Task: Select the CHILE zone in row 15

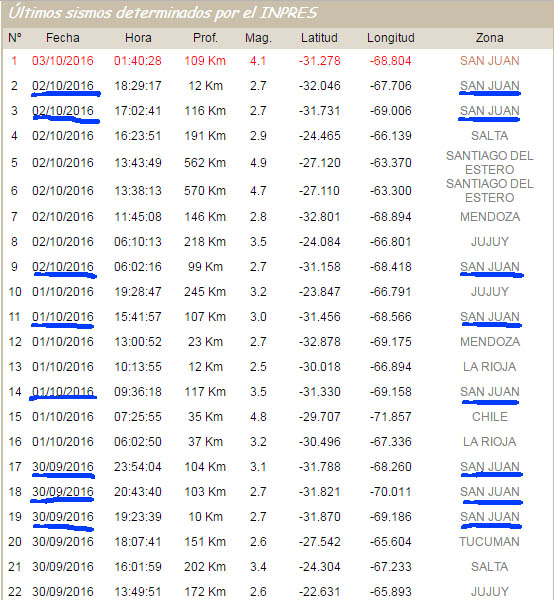Action: point(490,417)
